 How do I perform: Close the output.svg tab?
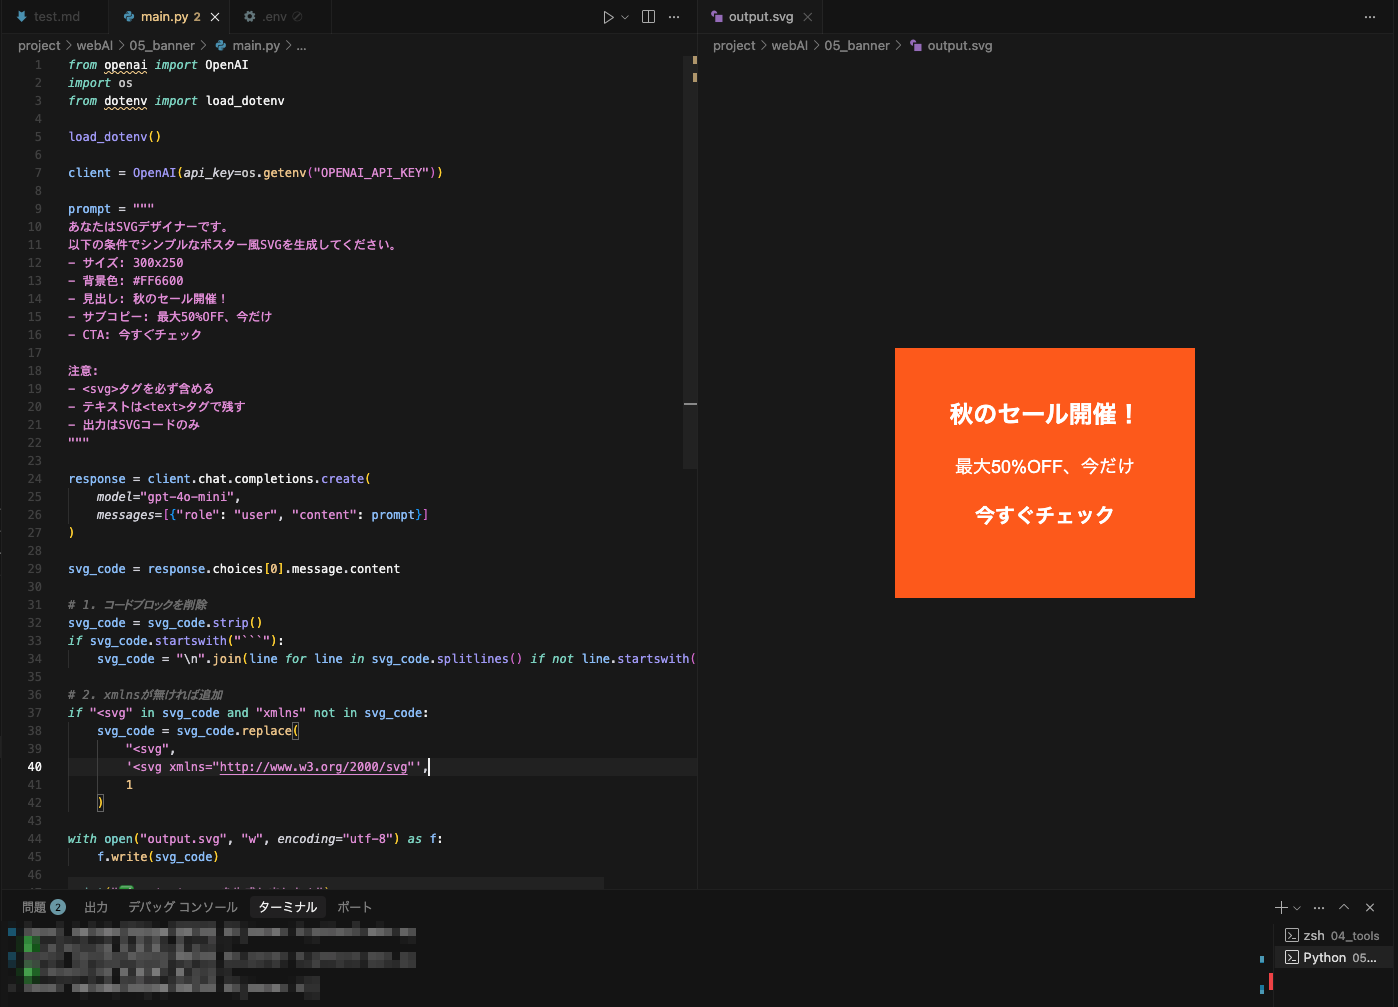point(808,17)
